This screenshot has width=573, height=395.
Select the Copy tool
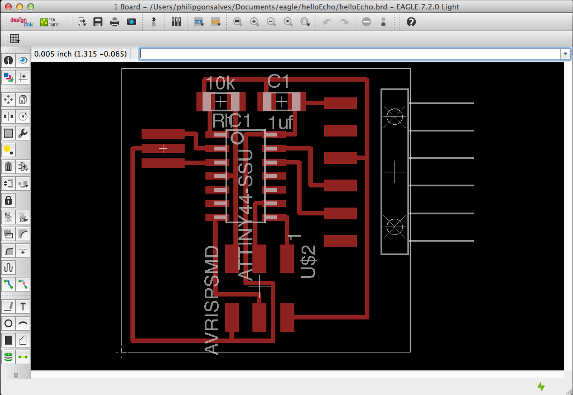pos(23,99)
